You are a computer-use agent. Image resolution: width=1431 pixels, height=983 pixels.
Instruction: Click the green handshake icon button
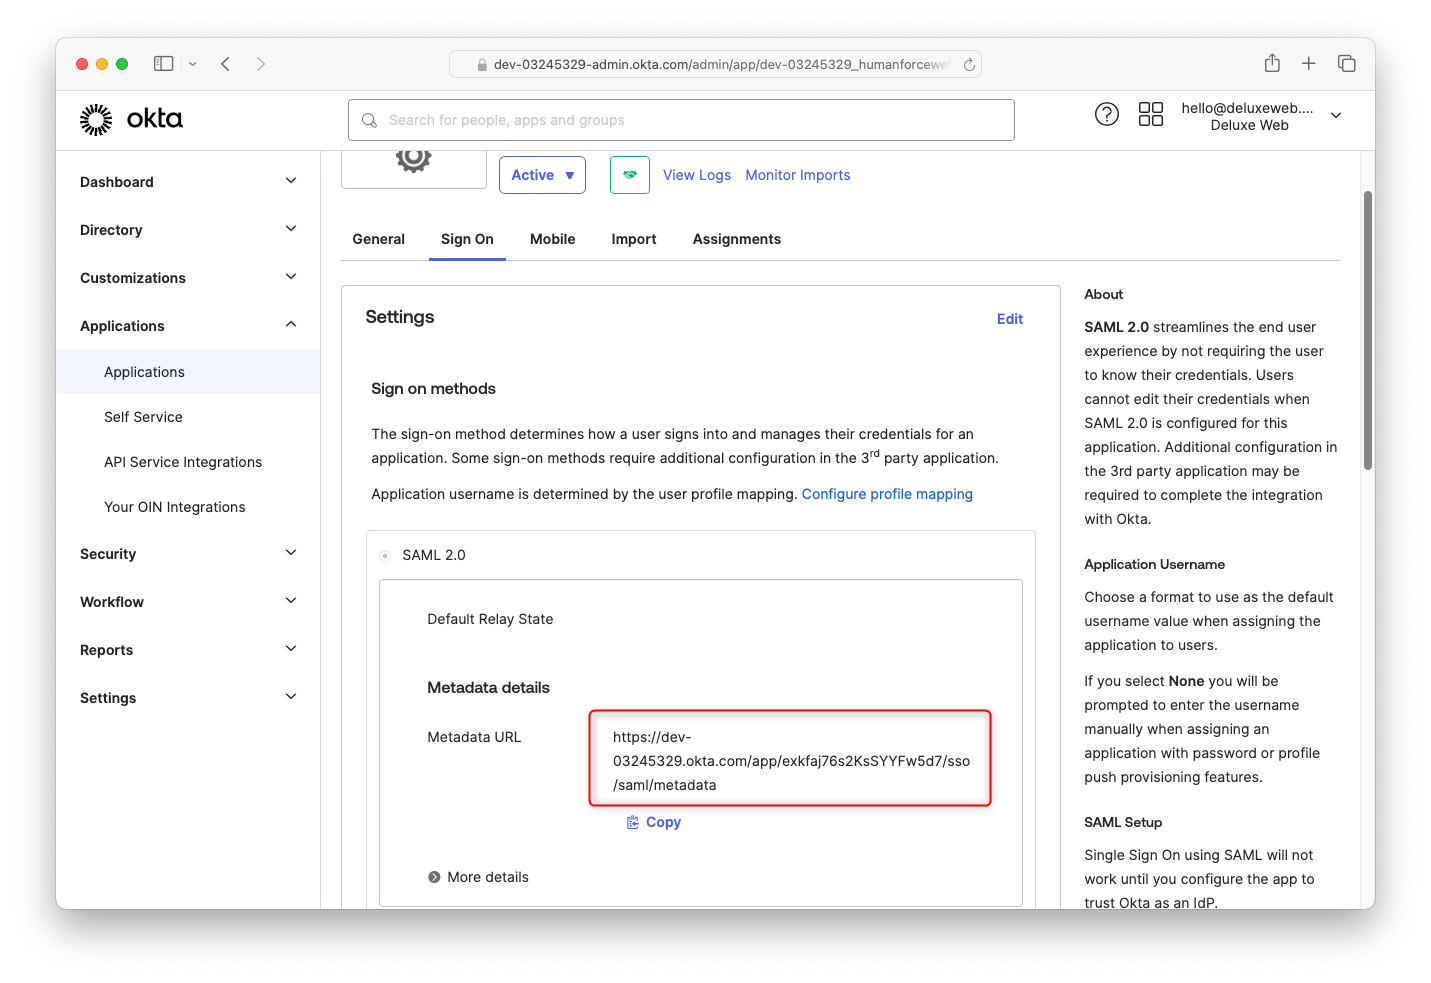coord(630,175)
